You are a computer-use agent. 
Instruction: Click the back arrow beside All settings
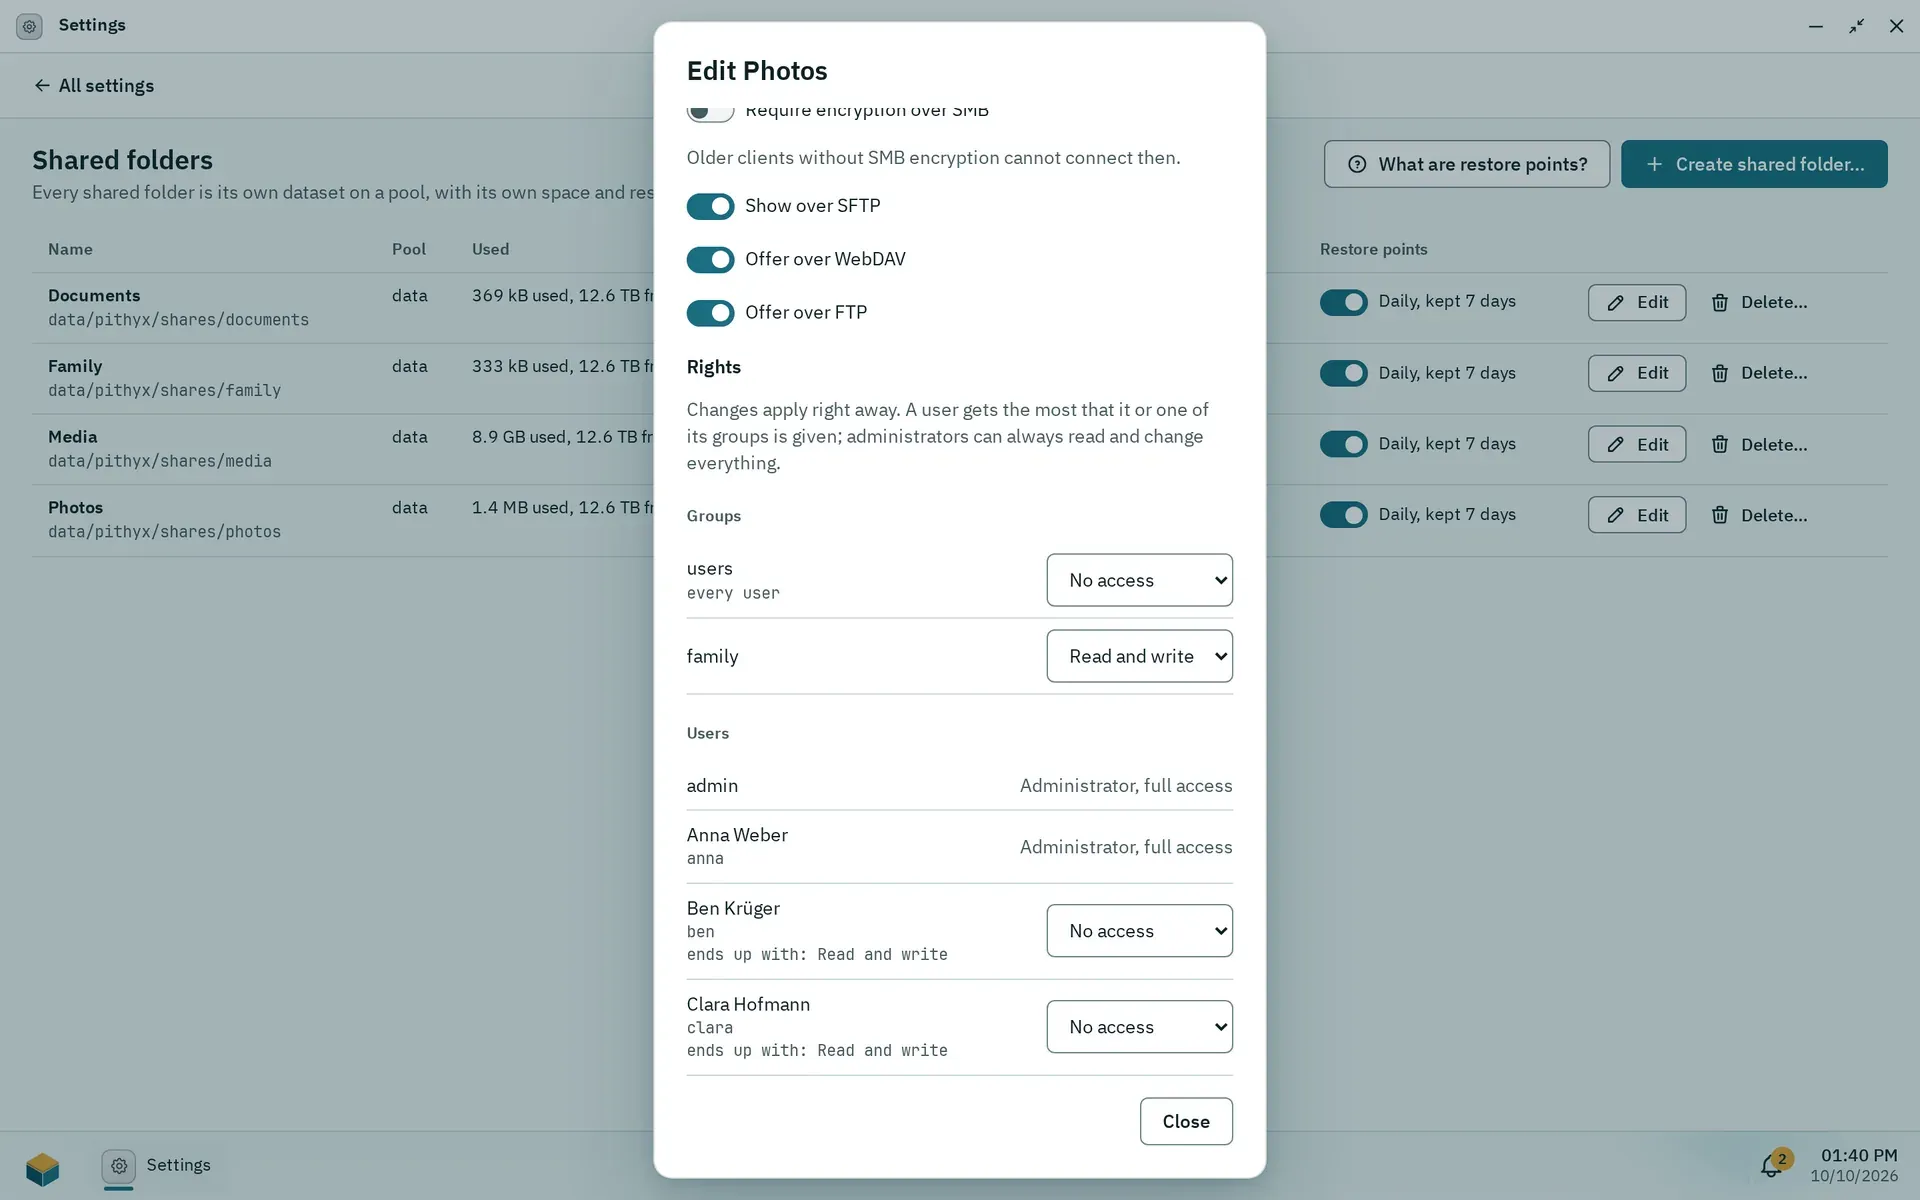point(42,86)
